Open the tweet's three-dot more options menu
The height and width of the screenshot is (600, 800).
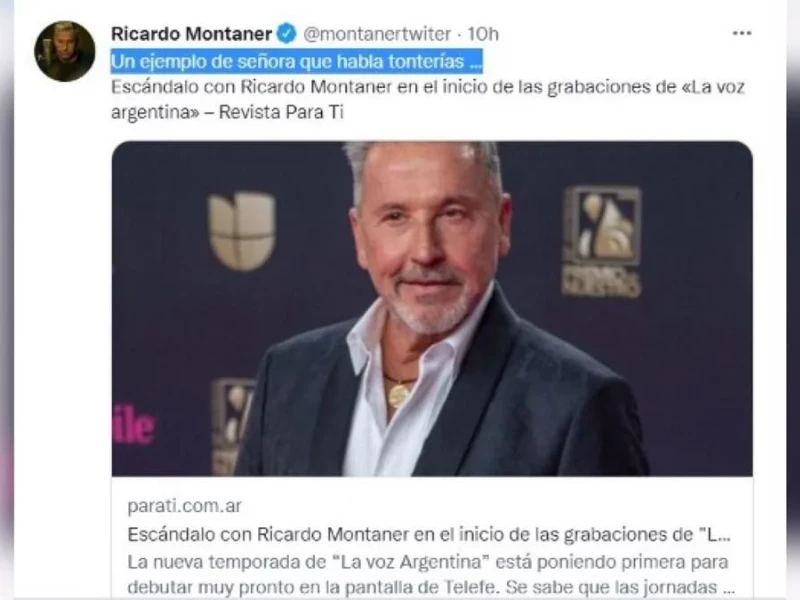[x=741, y=33]
